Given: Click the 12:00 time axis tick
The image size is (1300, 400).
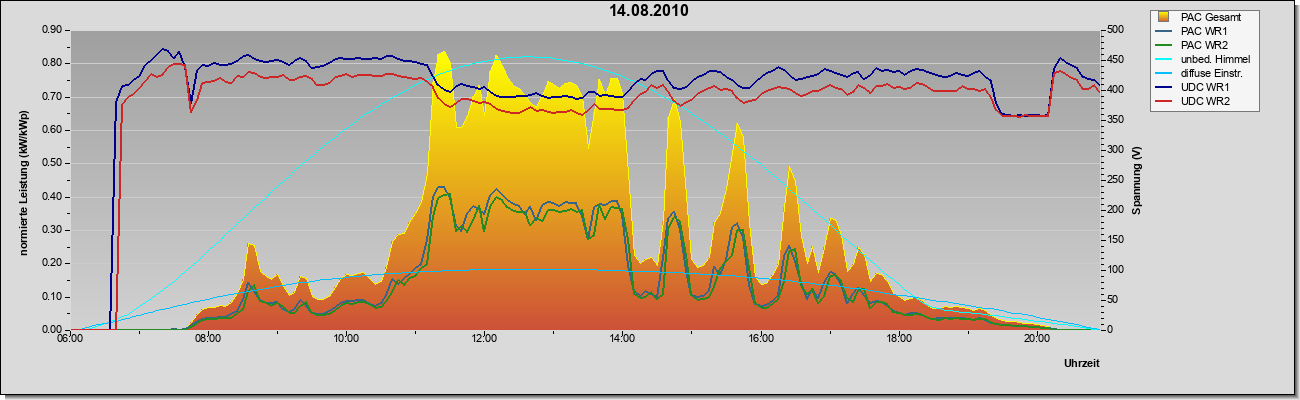Looking at the screenshot, I should tap(484, 338).
